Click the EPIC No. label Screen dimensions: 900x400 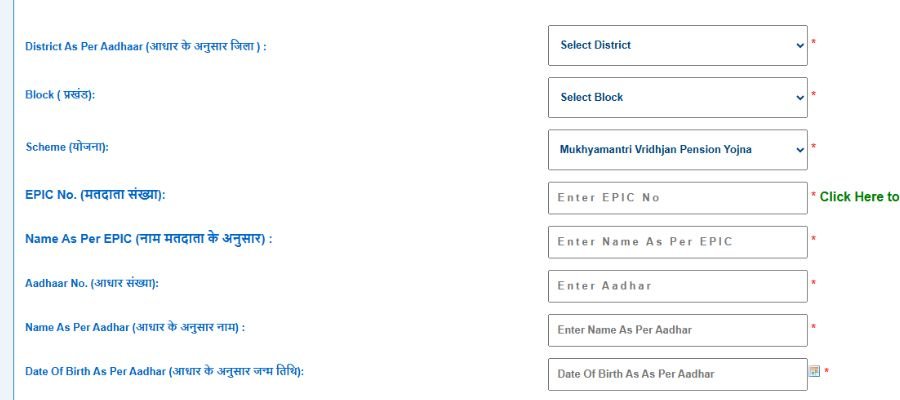click(95, 195)
